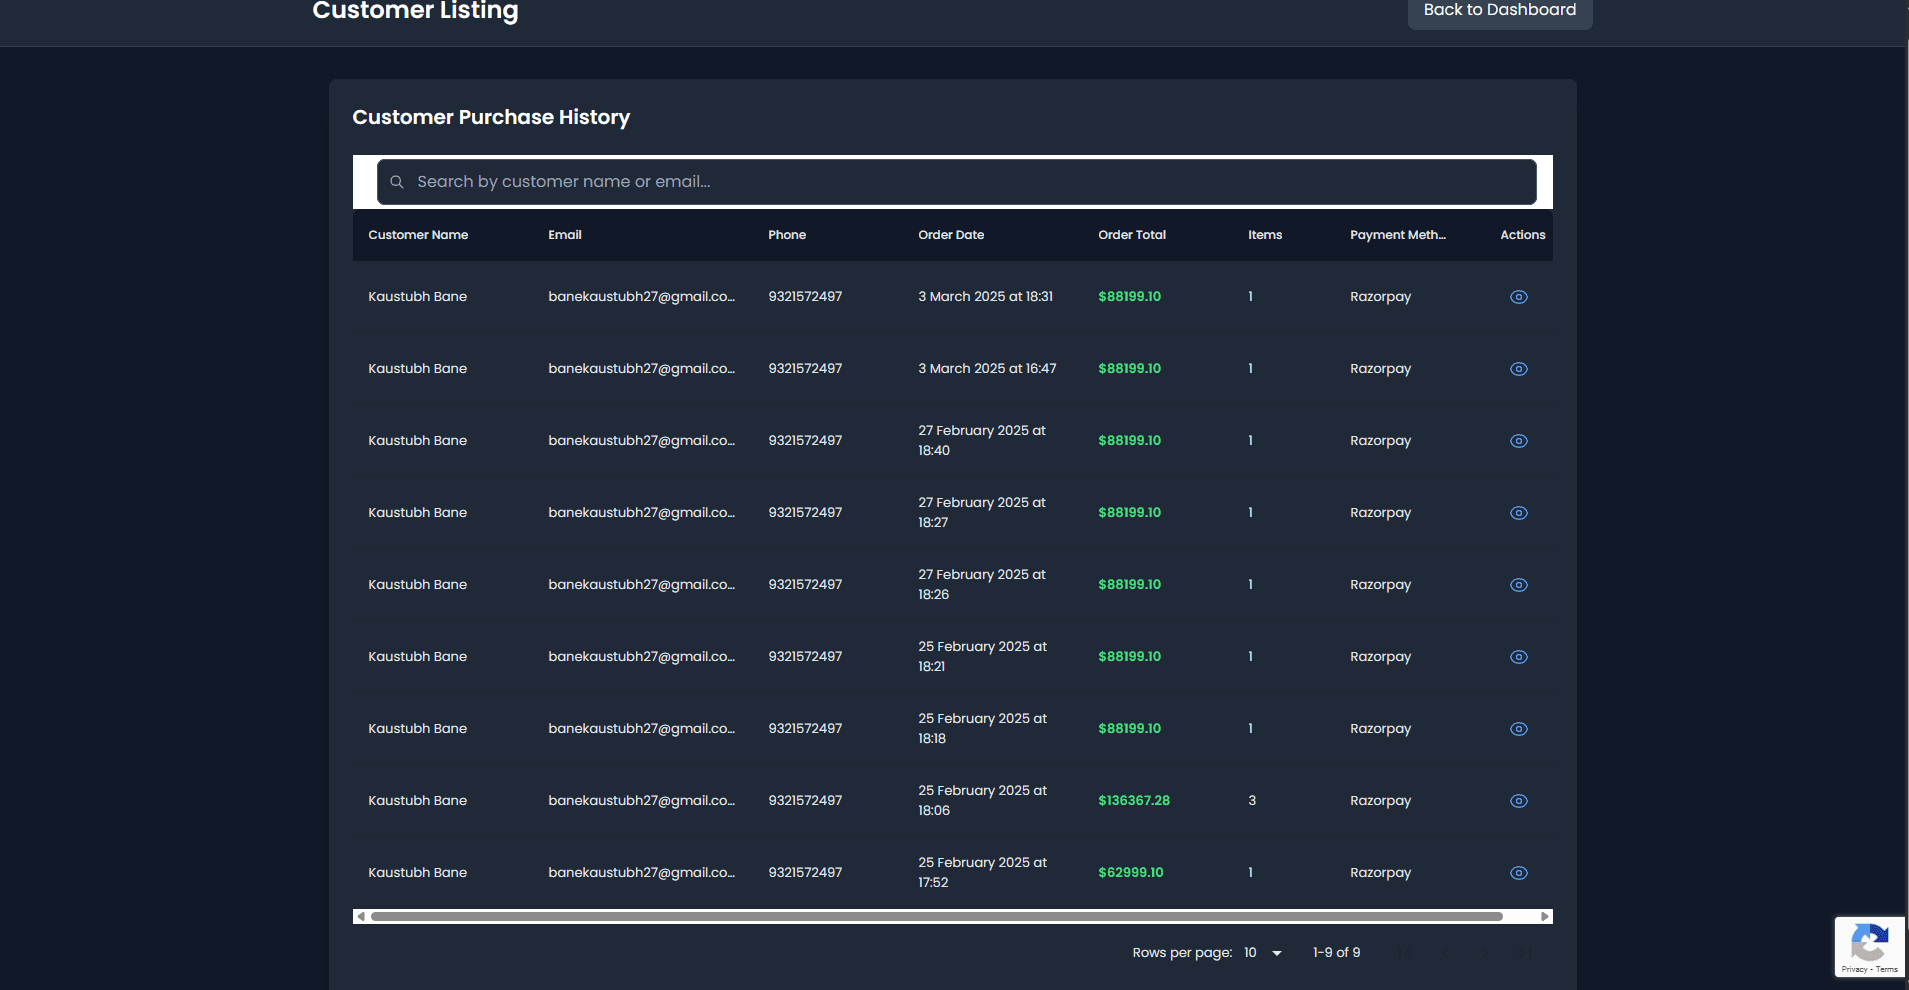The image size is (1909, 990).
Task: Open the reCAPTCHA Terms link
Action: (x=1888, y=969)
